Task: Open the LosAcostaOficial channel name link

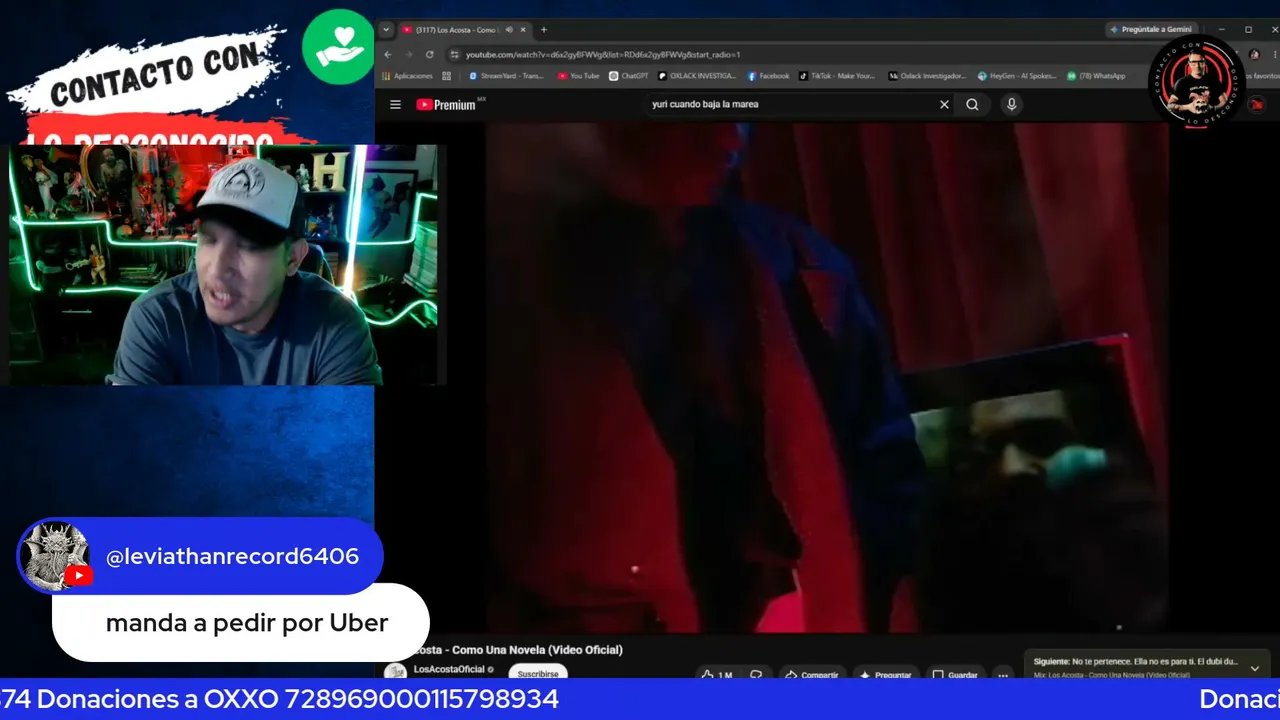Action: tap(449, 669)
